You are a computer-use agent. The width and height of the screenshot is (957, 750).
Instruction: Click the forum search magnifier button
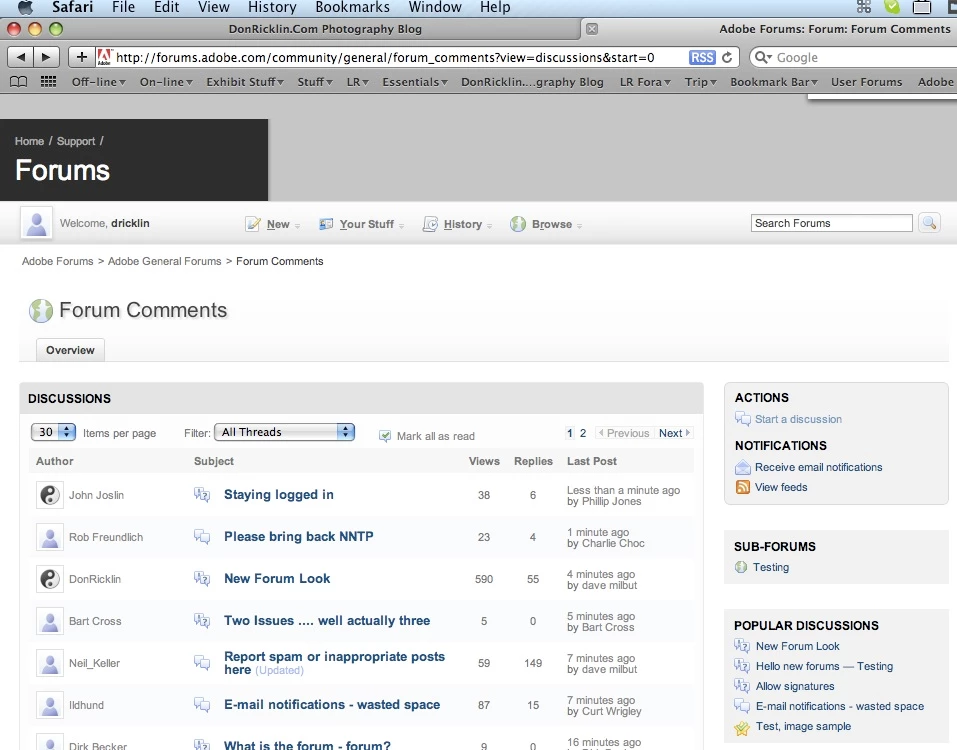pyautogui.click(x=930, y=223)
